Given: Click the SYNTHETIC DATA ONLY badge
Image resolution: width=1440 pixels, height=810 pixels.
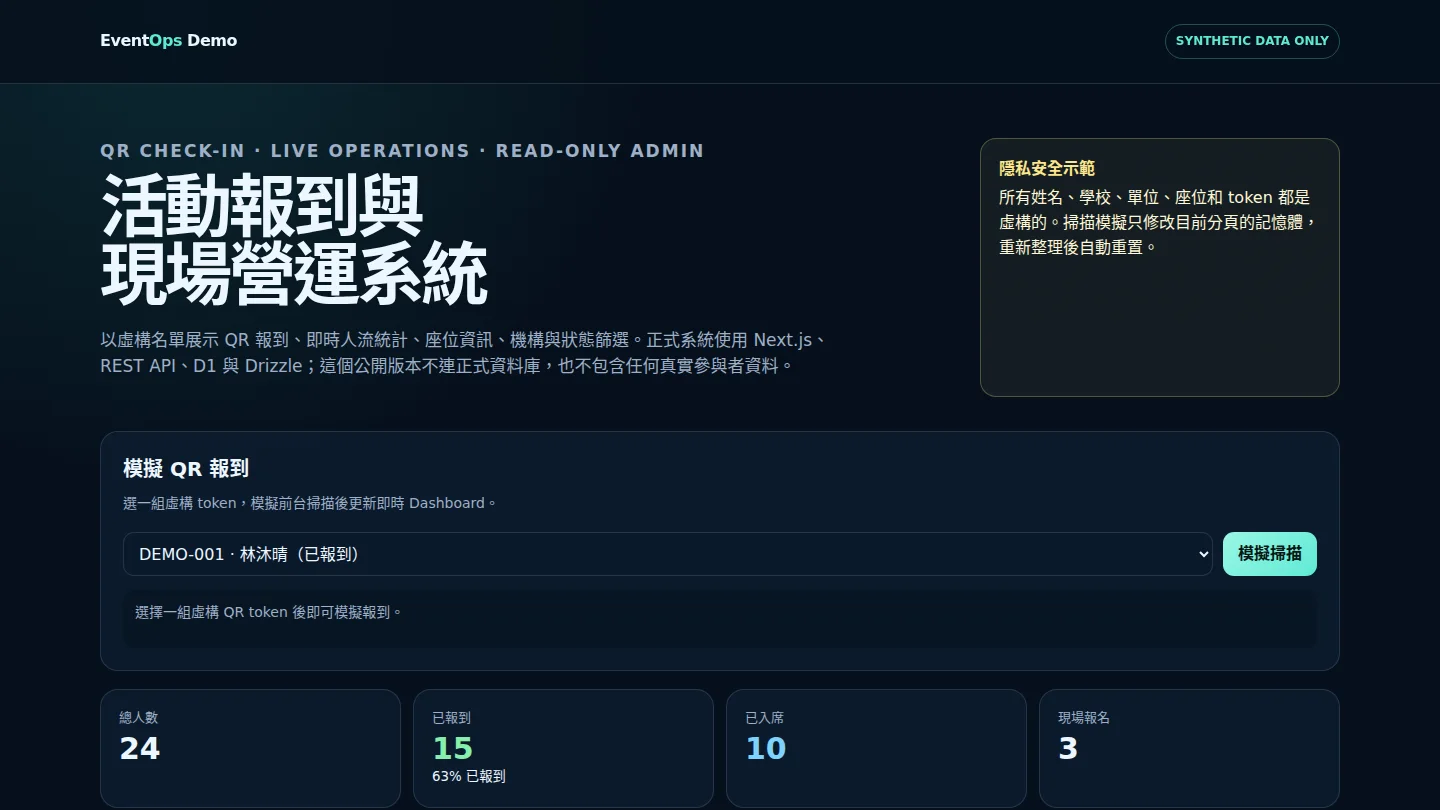Looking at the screenshot, I should coord(1252,41).
